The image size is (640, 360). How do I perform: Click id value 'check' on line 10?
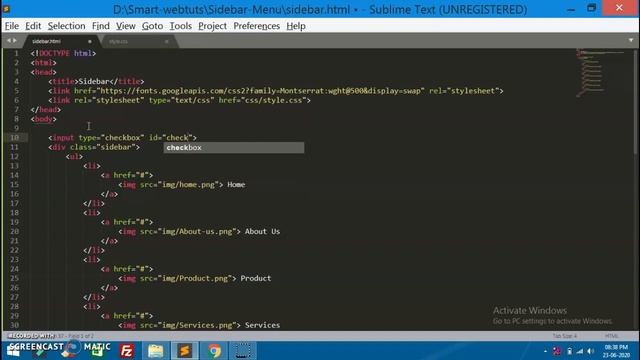coord(179,138)
